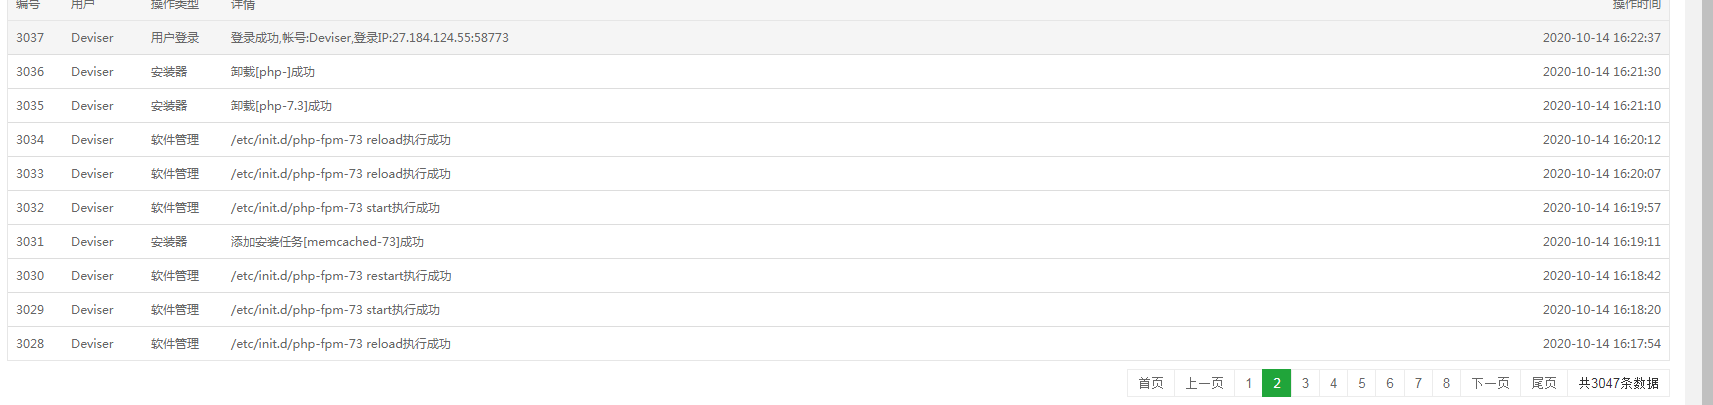
Task: Select row 3031 memcached-73 install task
Action: coord(838,242)
